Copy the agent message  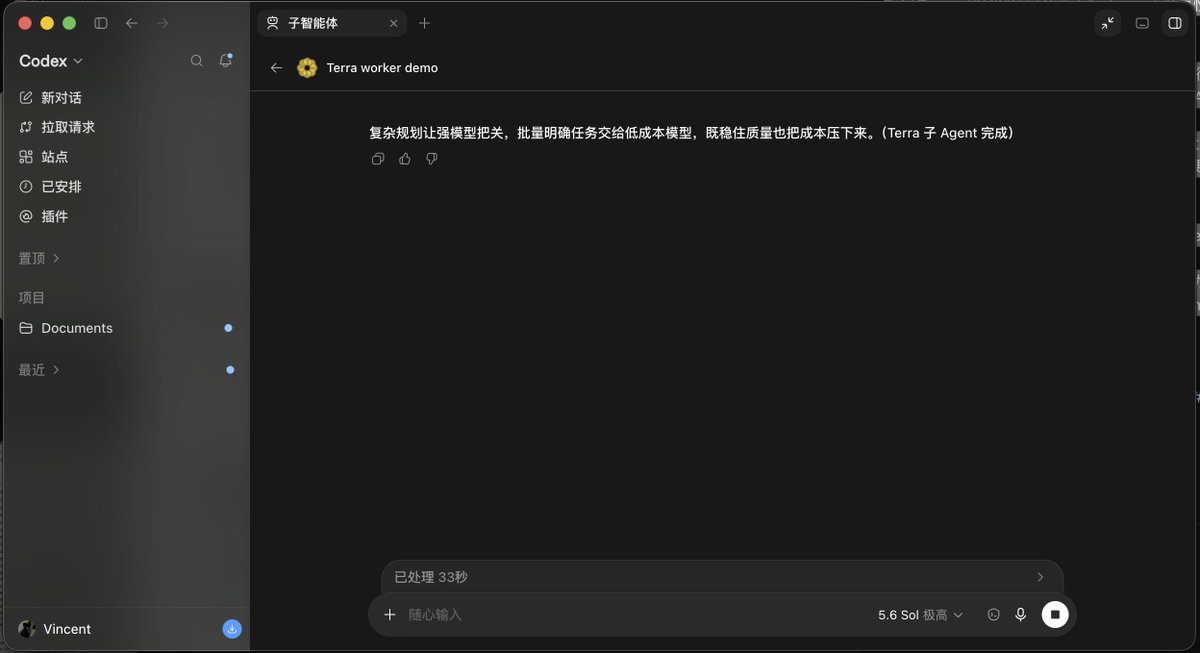pyautogui.click(x=378, y=159)
